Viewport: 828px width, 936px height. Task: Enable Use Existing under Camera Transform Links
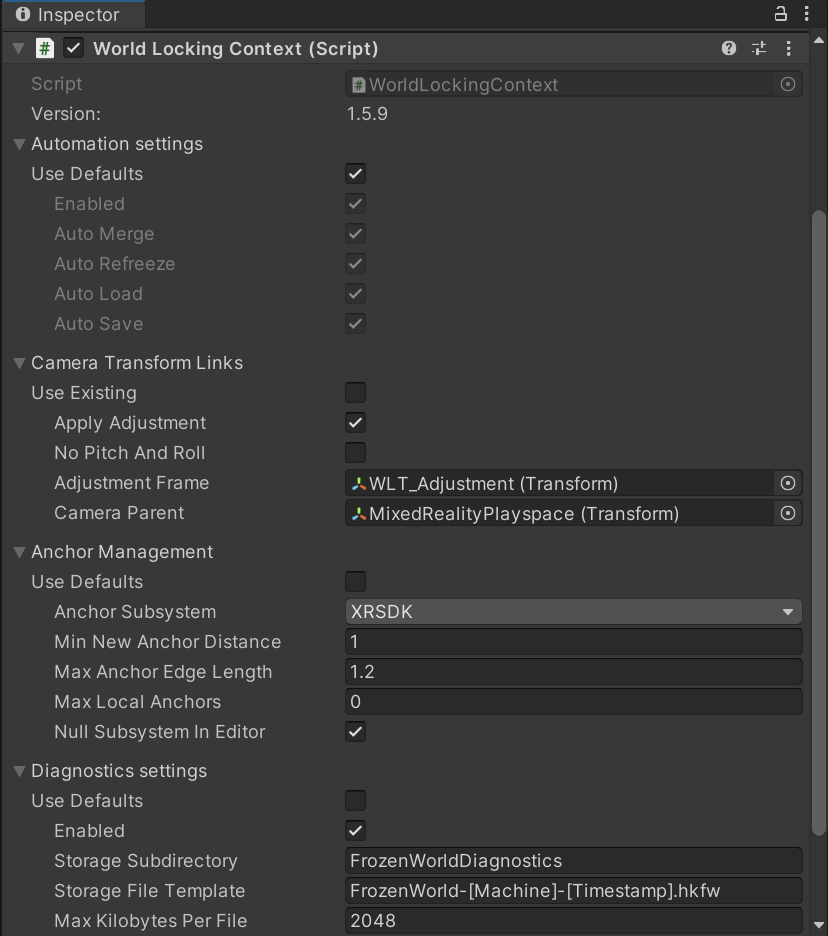355,392
